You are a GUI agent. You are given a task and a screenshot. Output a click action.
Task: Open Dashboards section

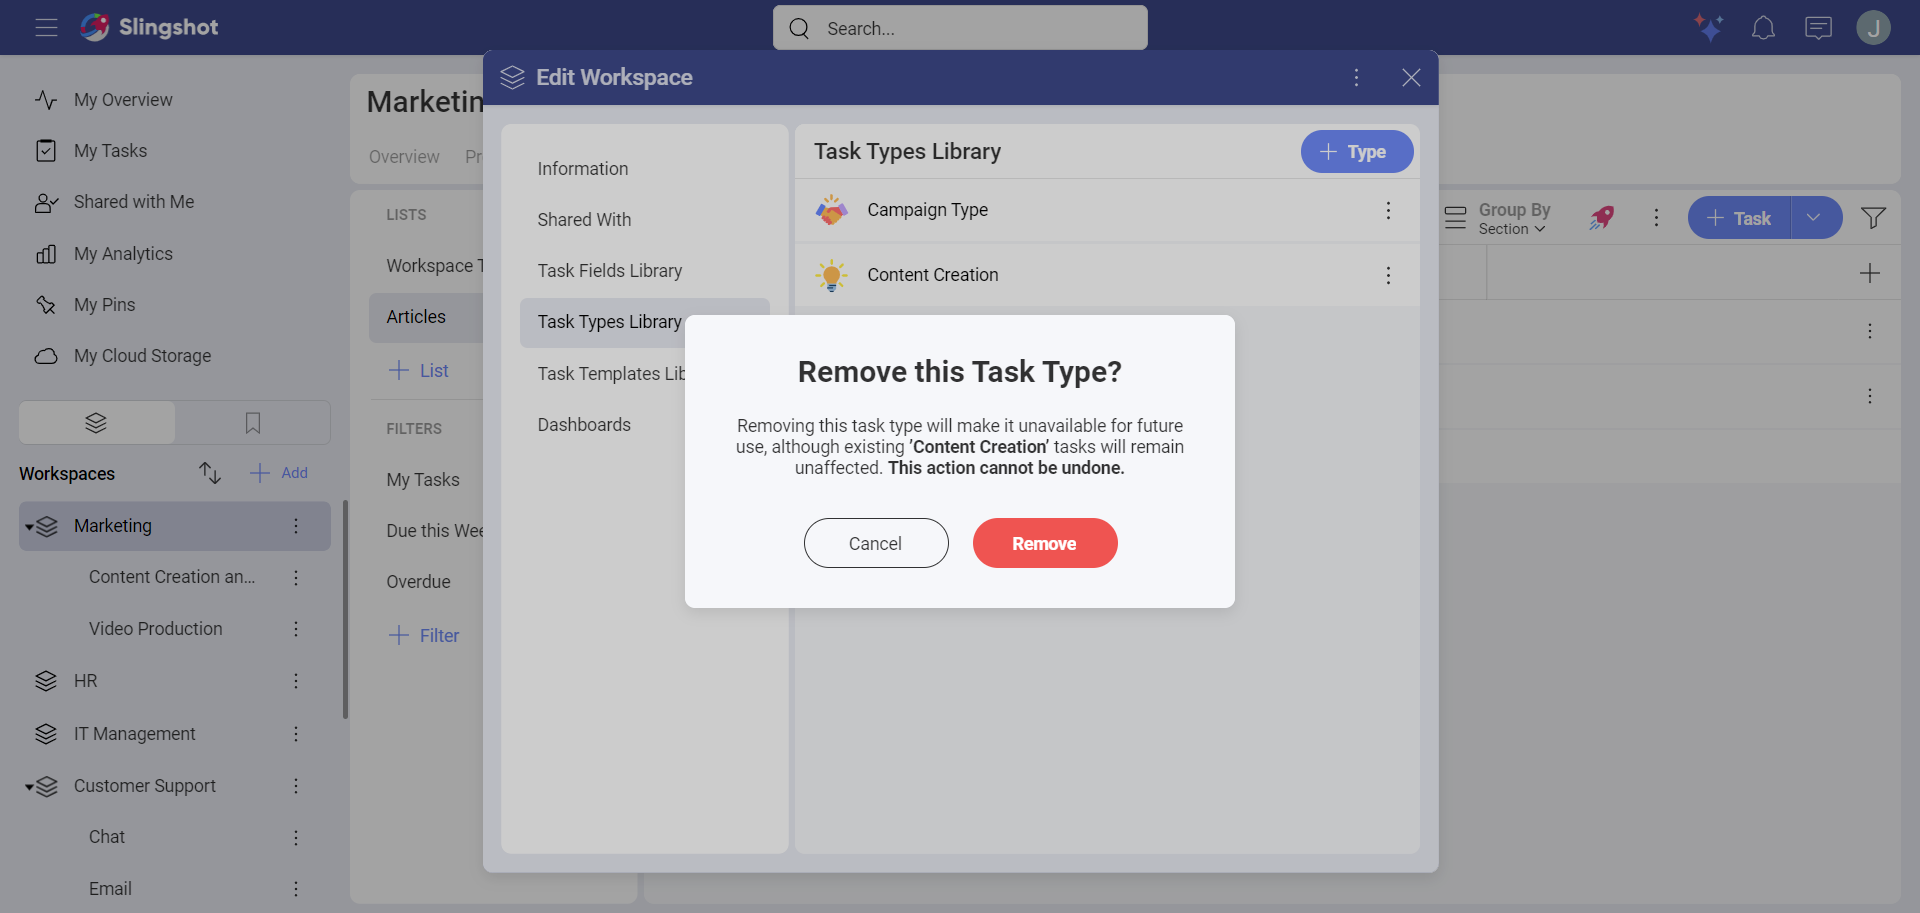coord(584,425)
